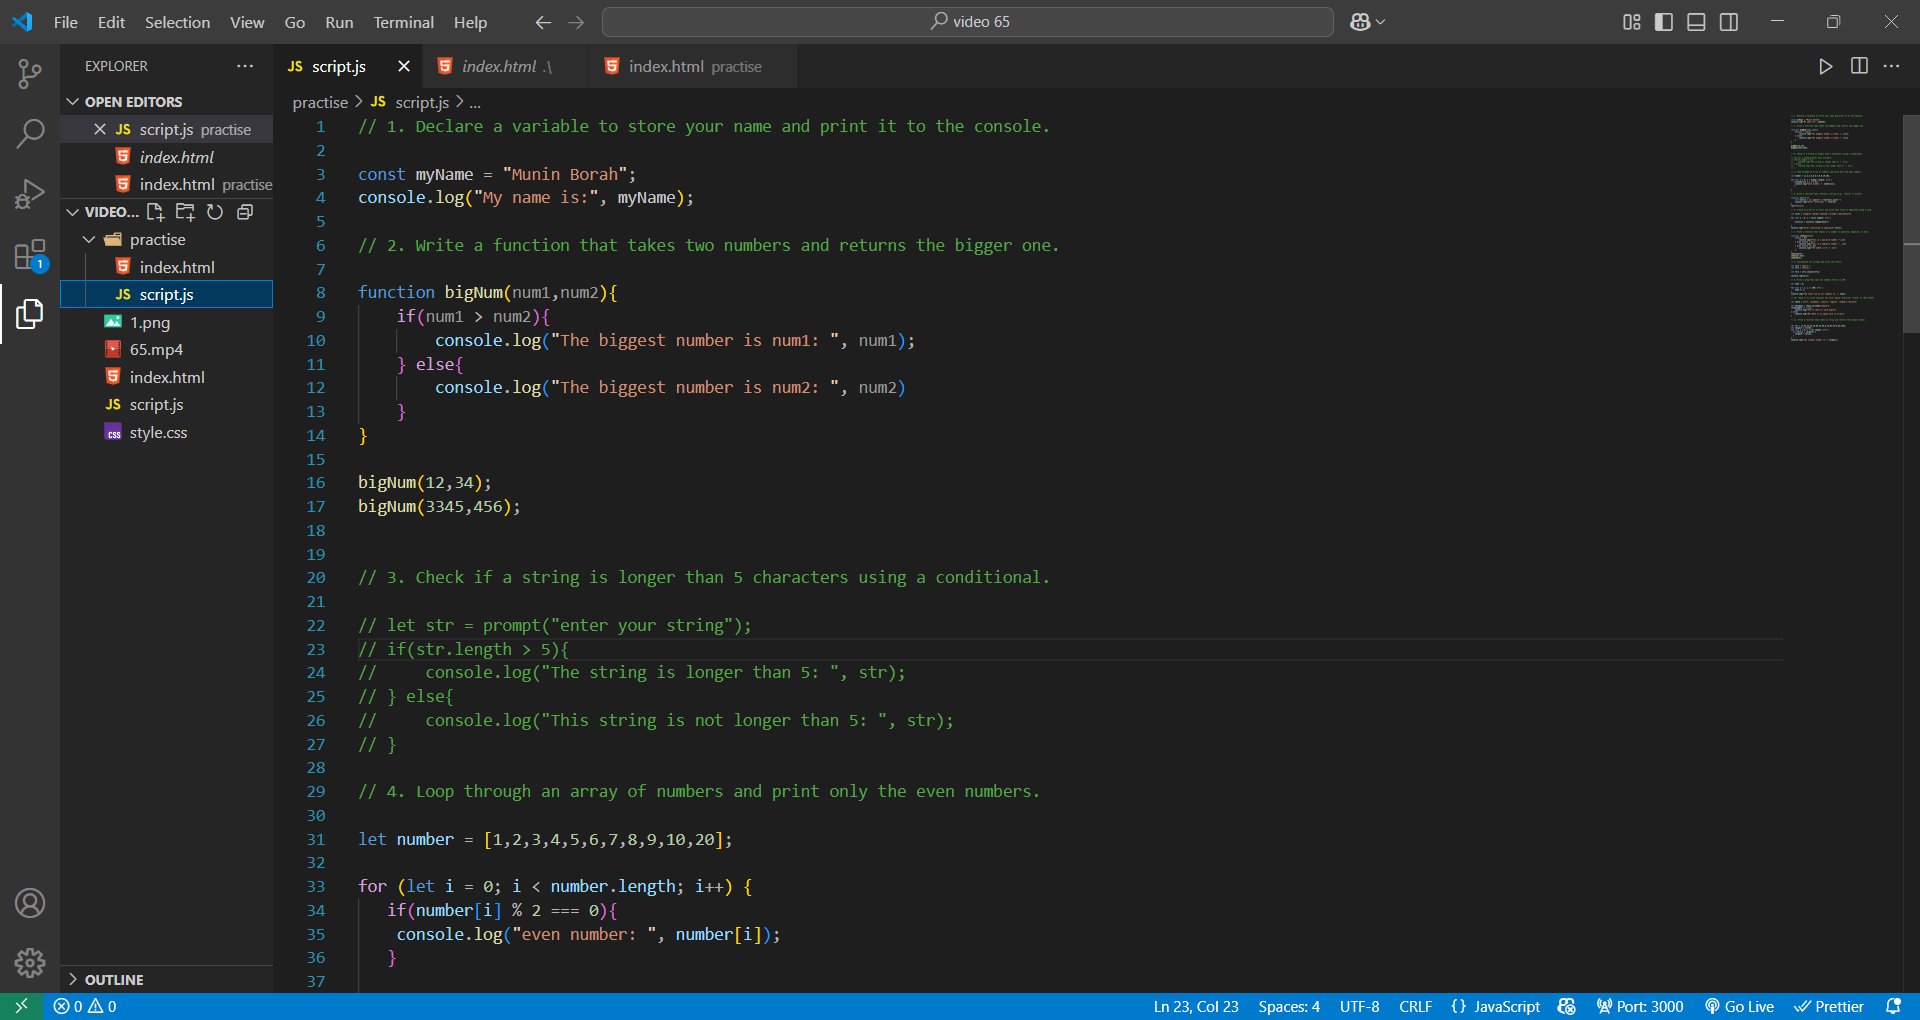Customize layout from title bar
Image resolution: width=1920 pixels, height=1020 pixels.
(x=1631, y=22)
